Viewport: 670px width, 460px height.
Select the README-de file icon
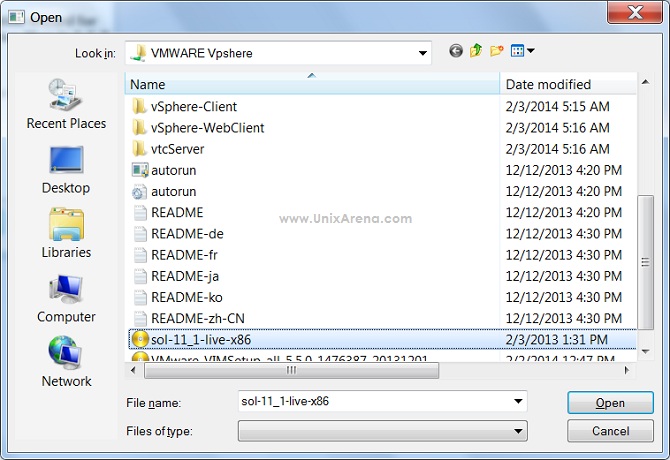pyautogui.click(x=140, y=234)
